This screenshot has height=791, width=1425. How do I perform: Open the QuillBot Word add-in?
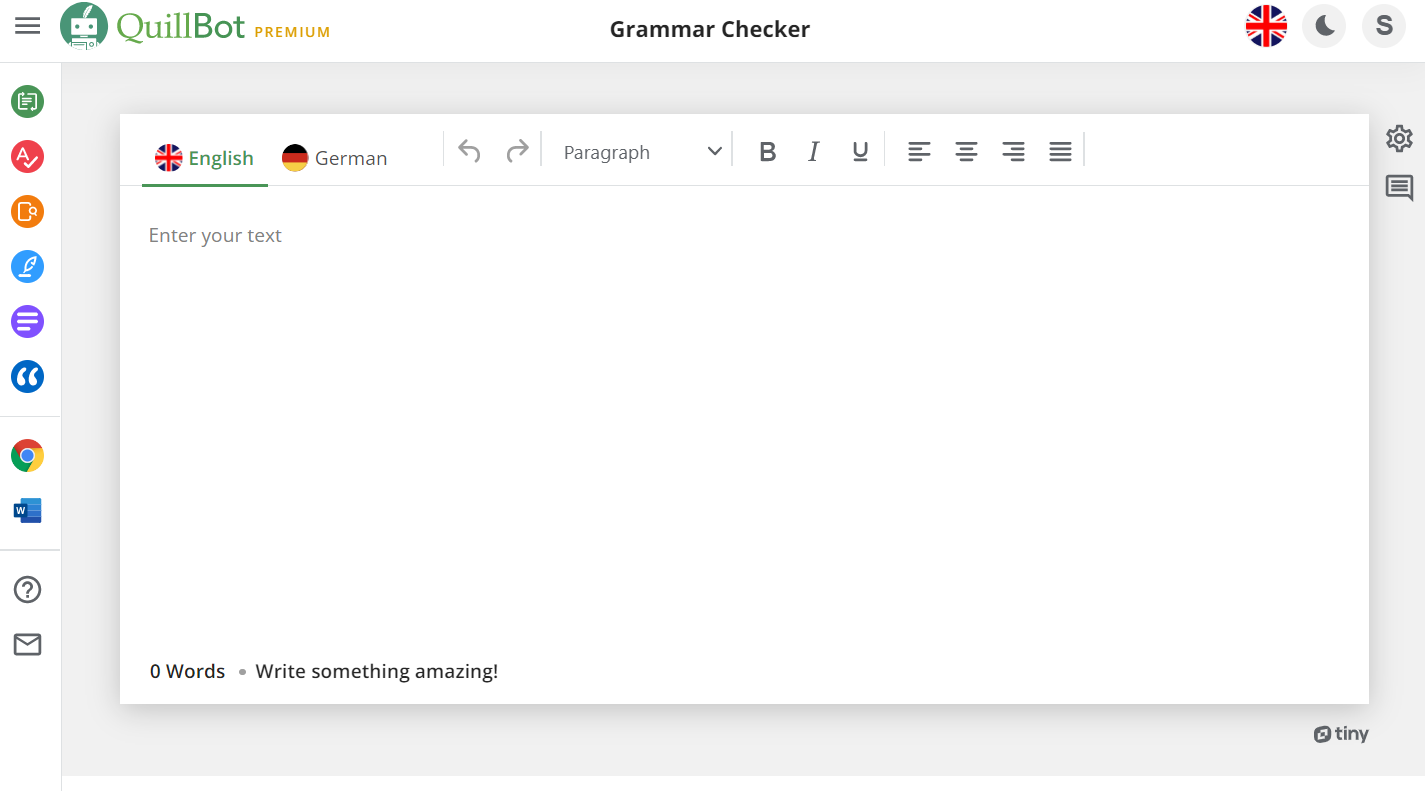coord(27,510)
